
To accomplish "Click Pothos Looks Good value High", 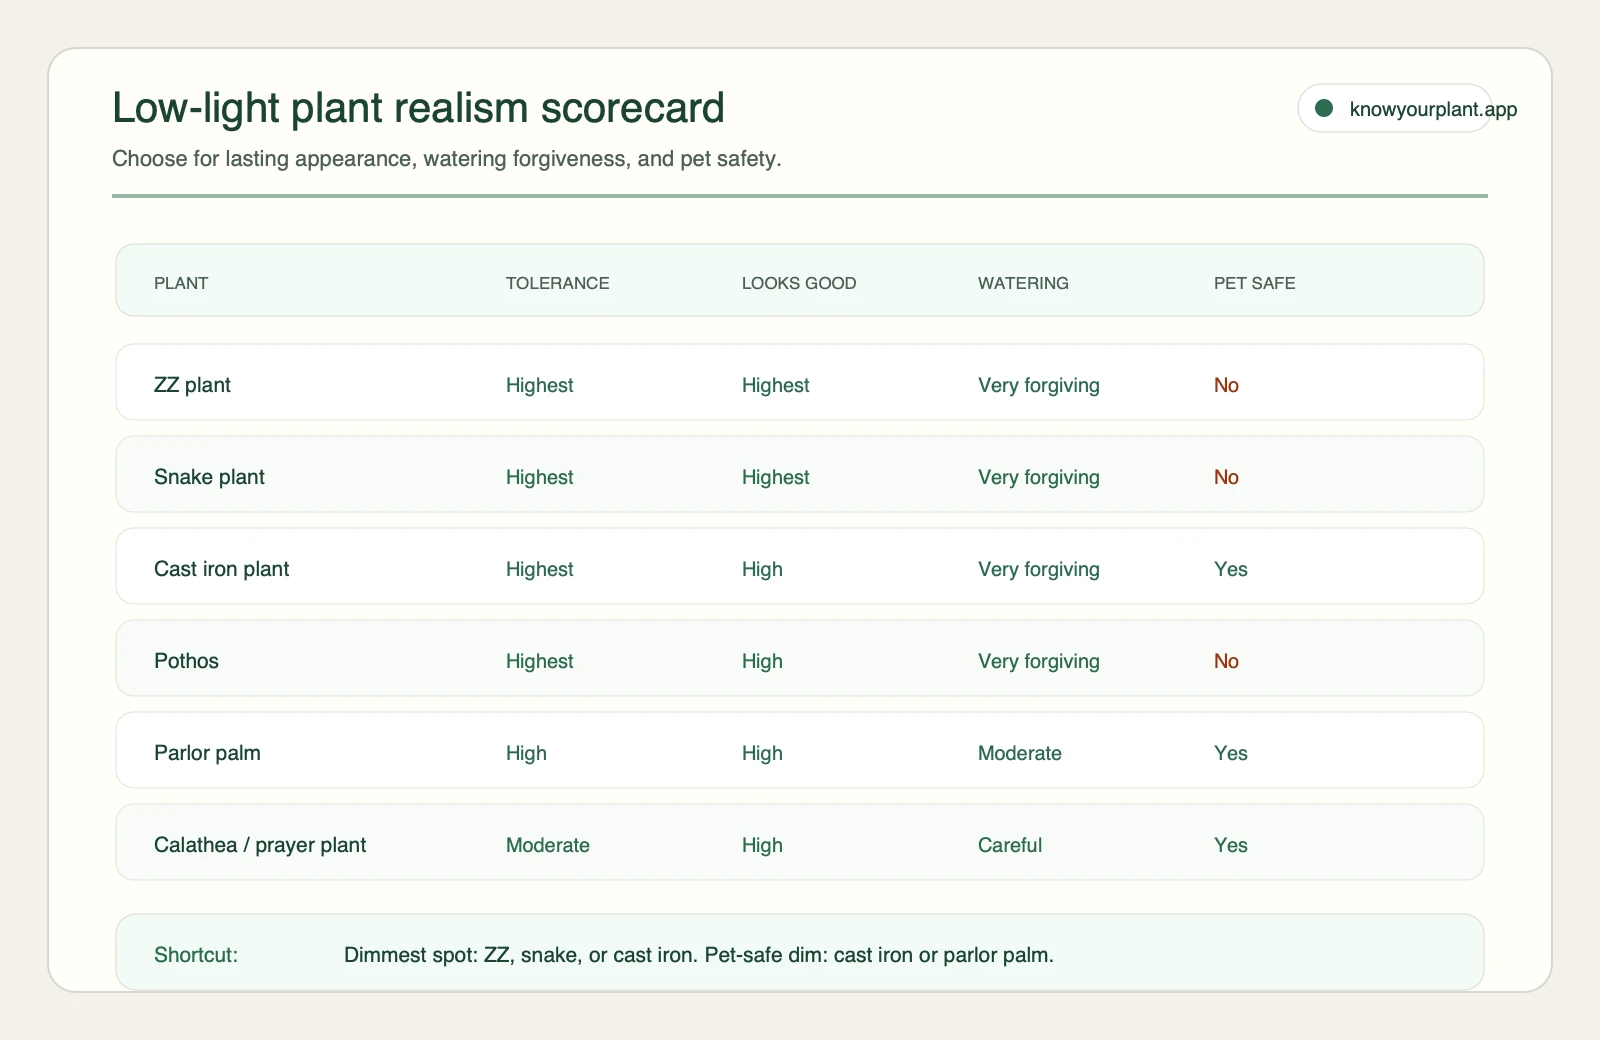I will pos(762,661).
